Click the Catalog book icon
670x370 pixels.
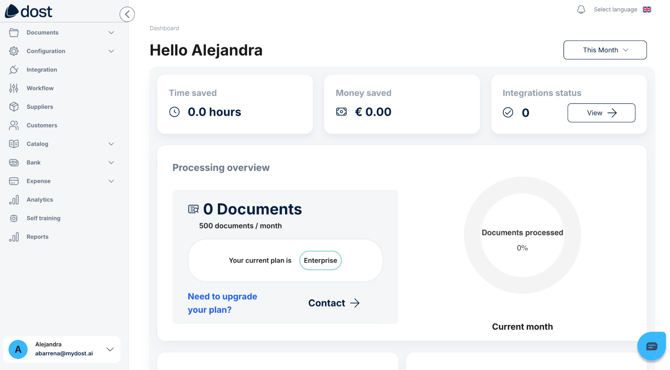(x=14, y=144)
